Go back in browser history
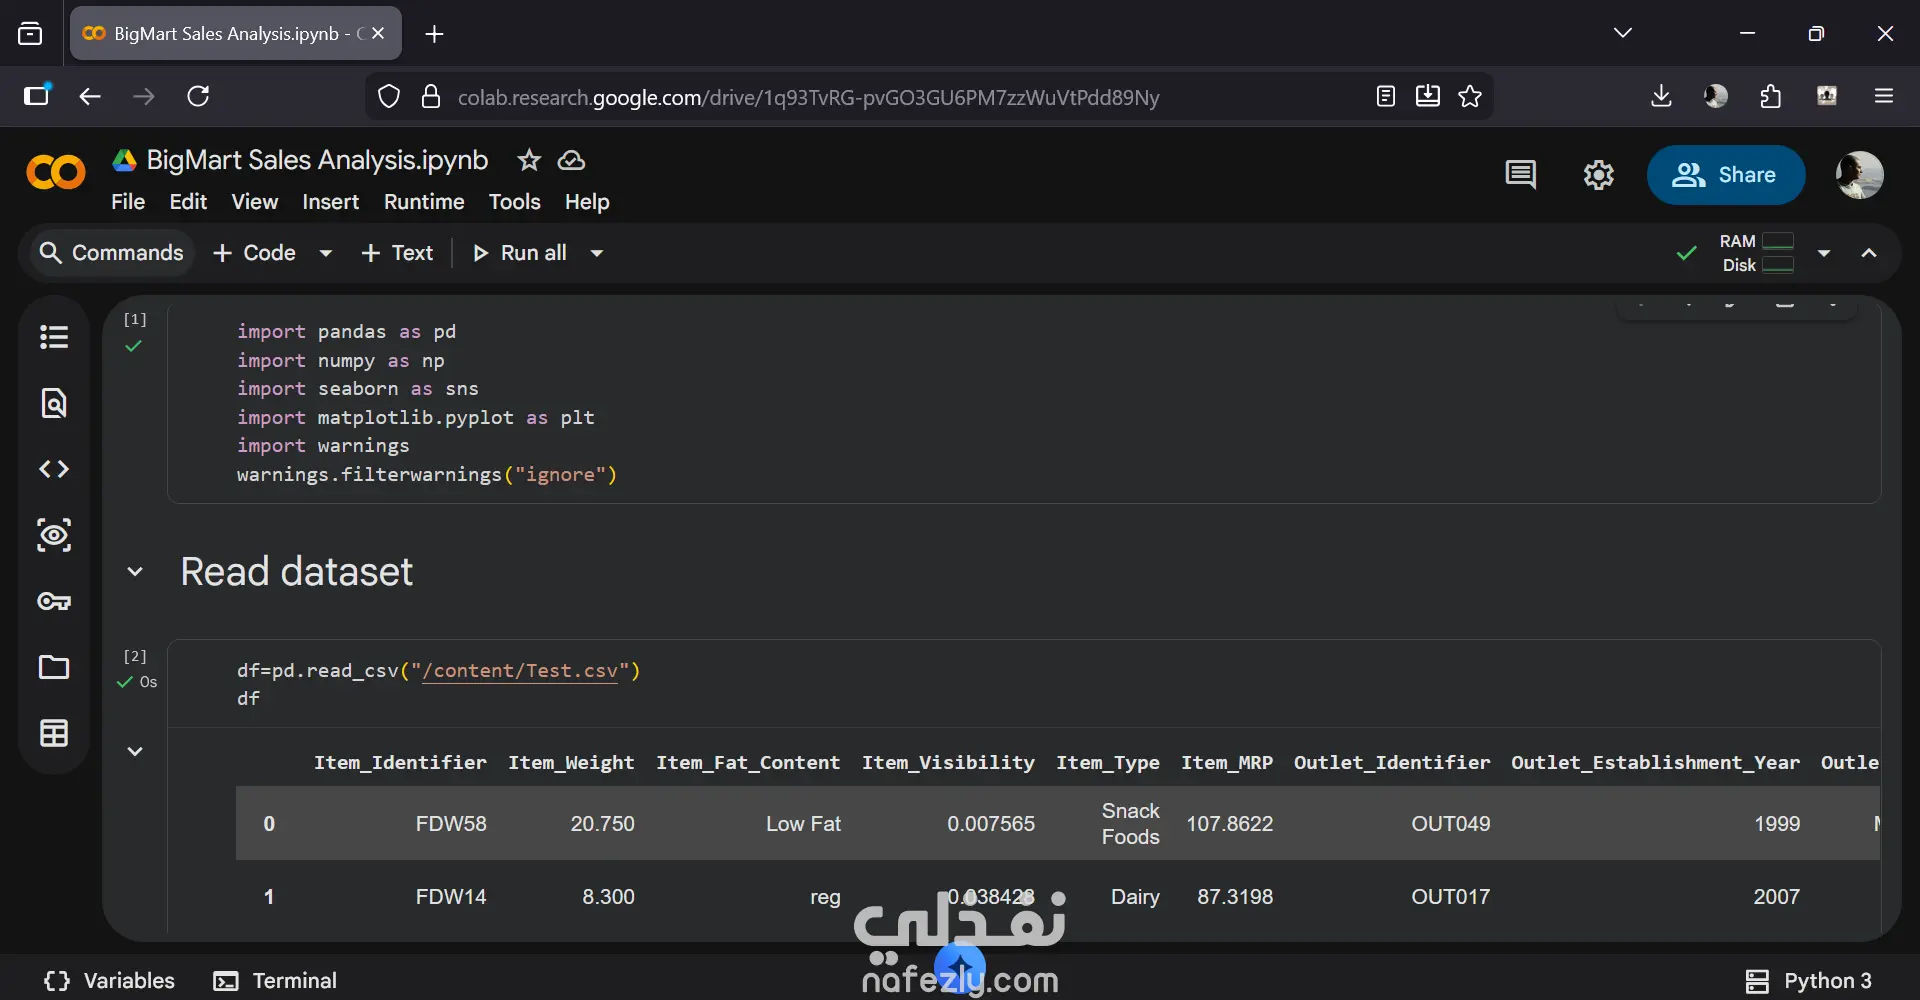This screenshot has height=1000, width=1920. coord(90,96)
